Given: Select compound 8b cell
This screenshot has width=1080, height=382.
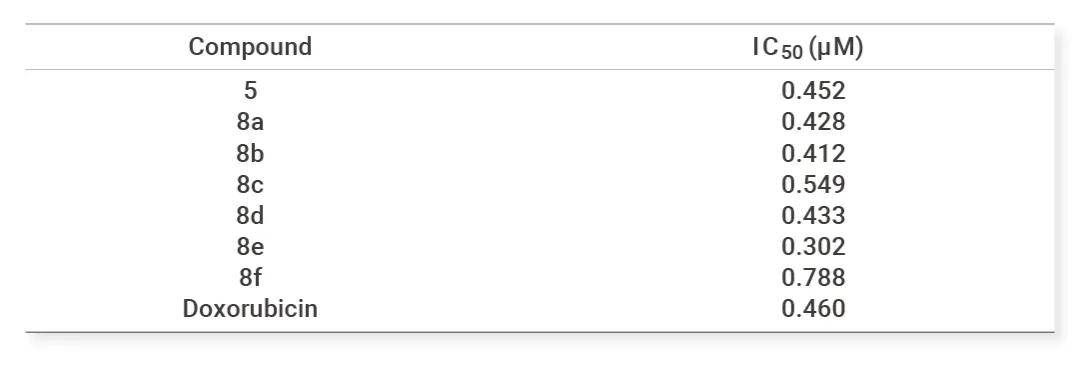Looking at the screenshot, I should [250, 153].
